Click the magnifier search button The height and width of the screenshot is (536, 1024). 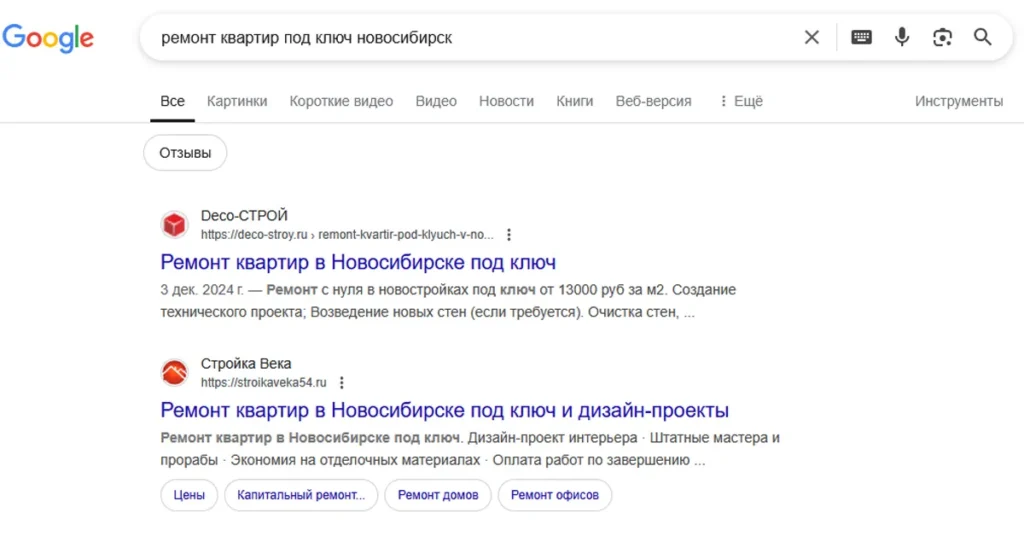(982, 37)
